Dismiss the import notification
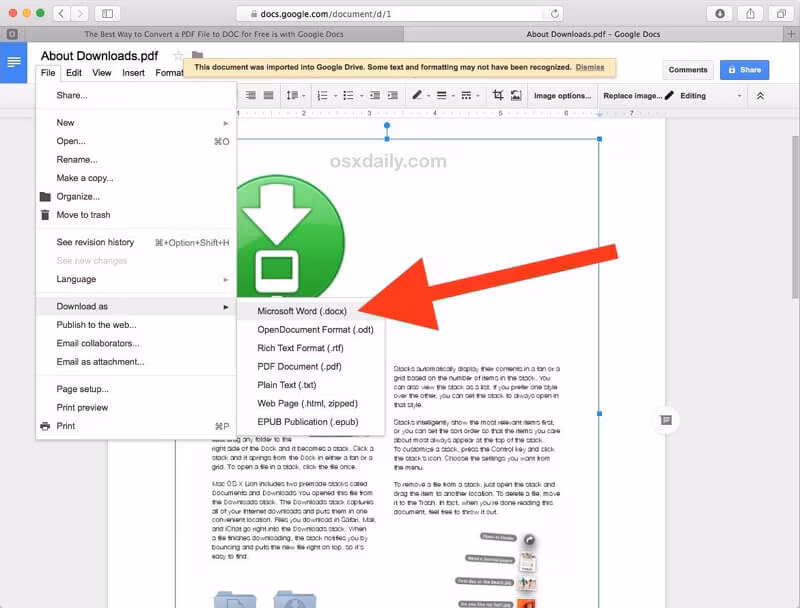Screen dimensions: 800x608 [x=590, y=67]
